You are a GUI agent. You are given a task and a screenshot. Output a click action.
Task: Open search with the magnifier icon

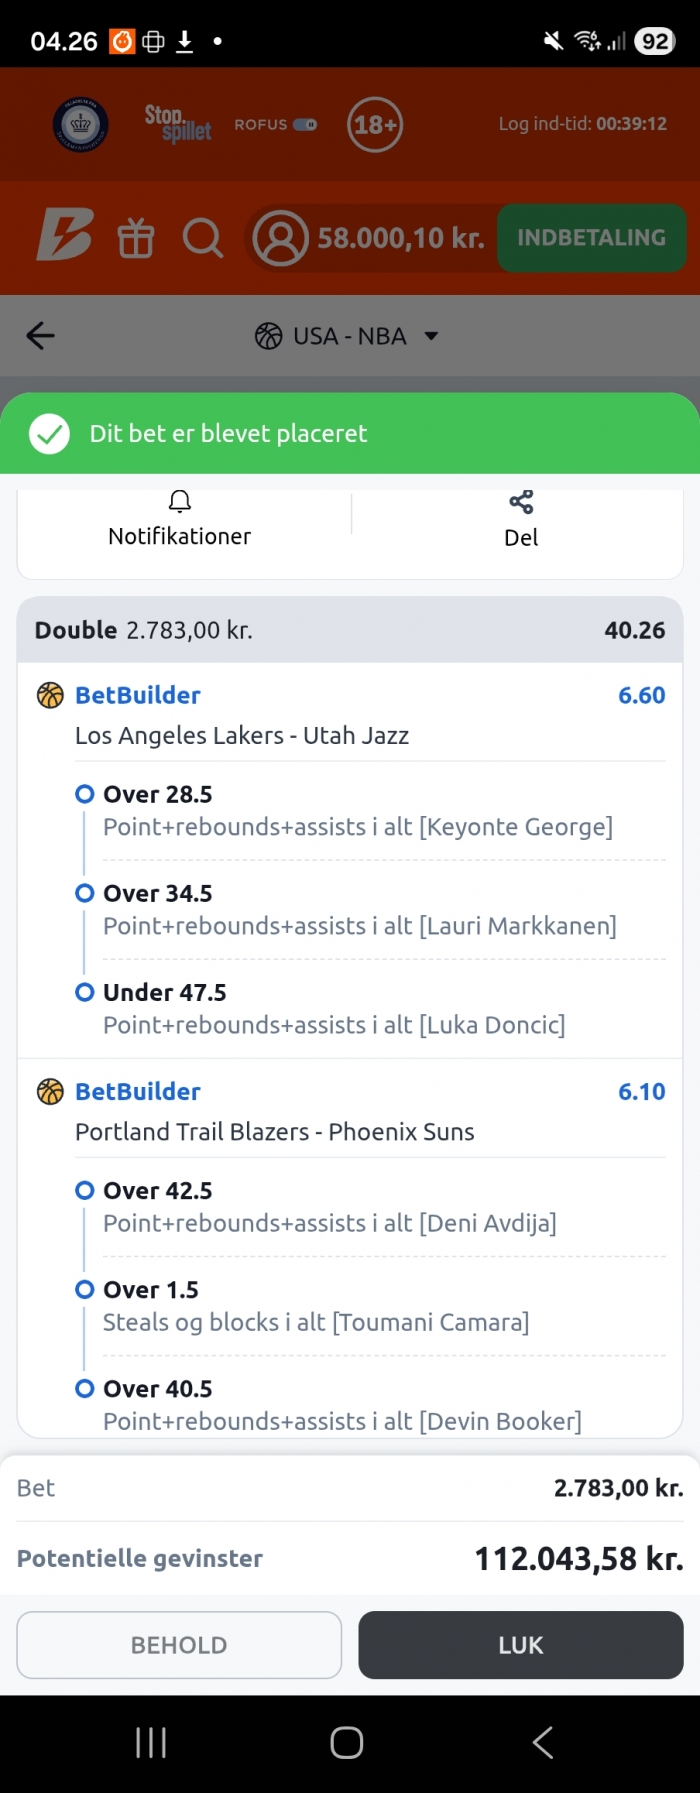tap(202, 238)
